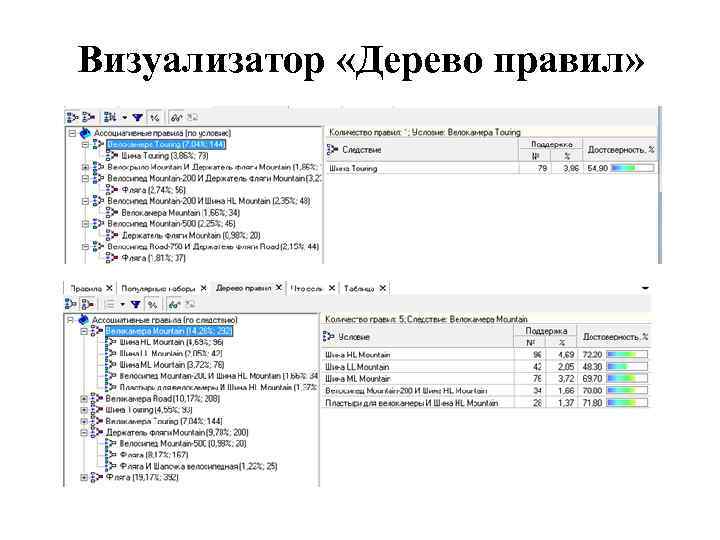Collapse 'Велосипед Road-750 И Держатель фляги Road' node
The height and width of the screenshot is (540, 720).
pos(85,247)
